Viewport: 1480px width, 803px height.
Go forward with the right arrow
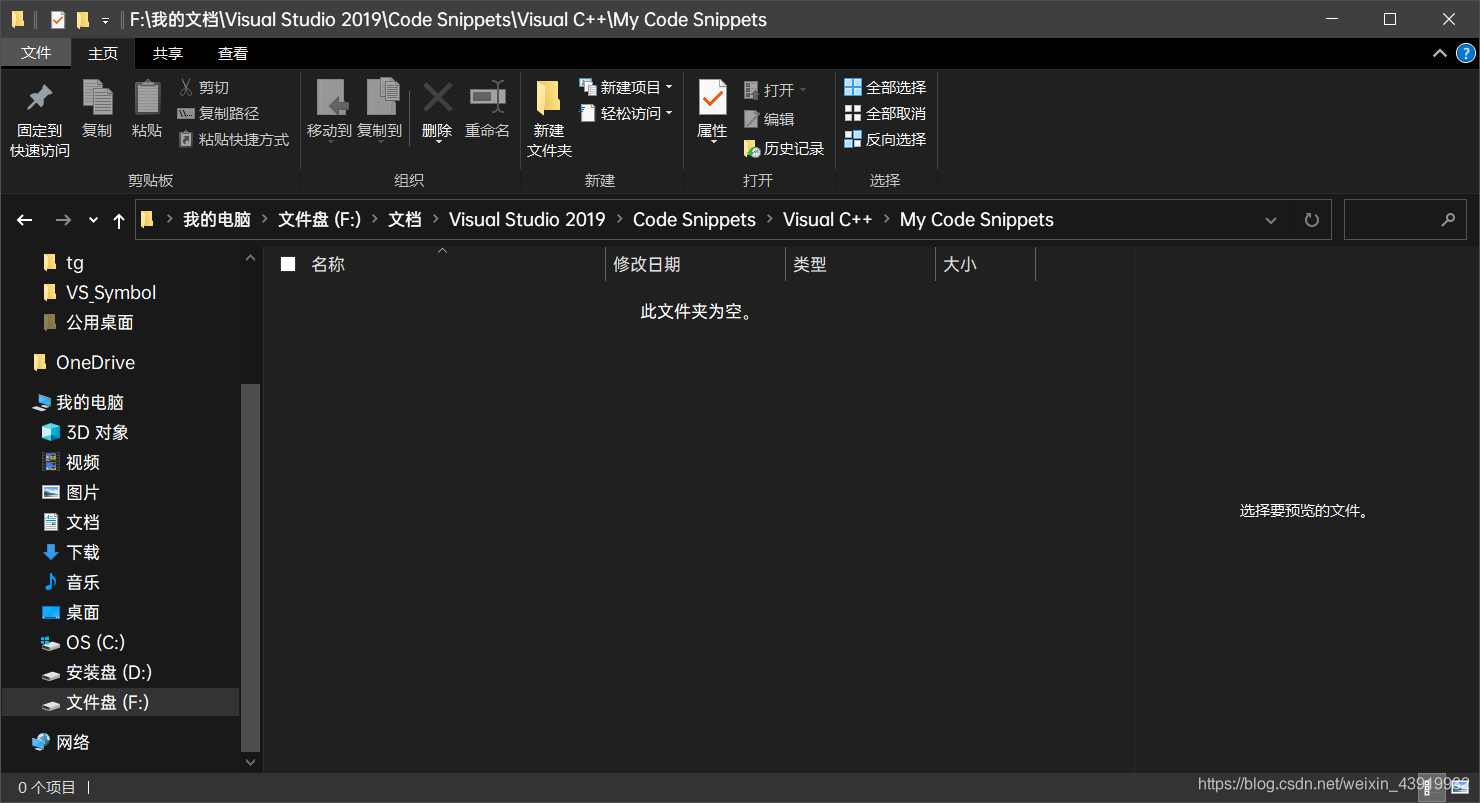pos(63,220)
